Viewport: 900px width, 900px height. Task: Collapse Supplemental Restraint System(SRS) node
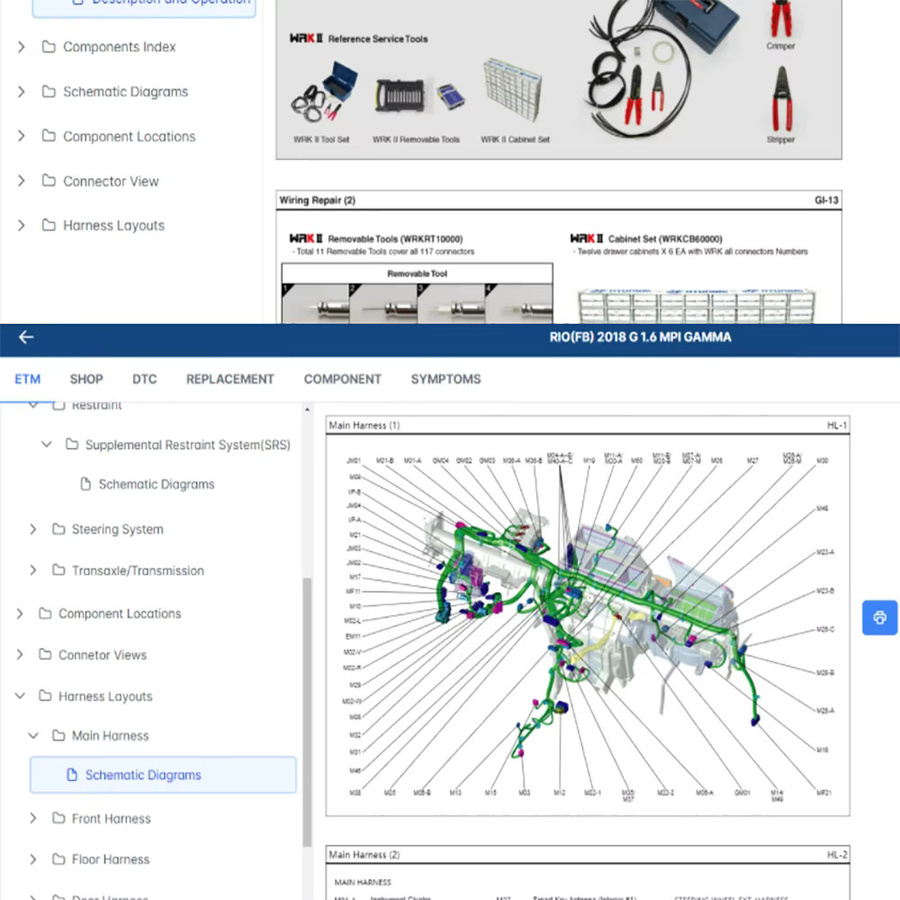[46, 444]
